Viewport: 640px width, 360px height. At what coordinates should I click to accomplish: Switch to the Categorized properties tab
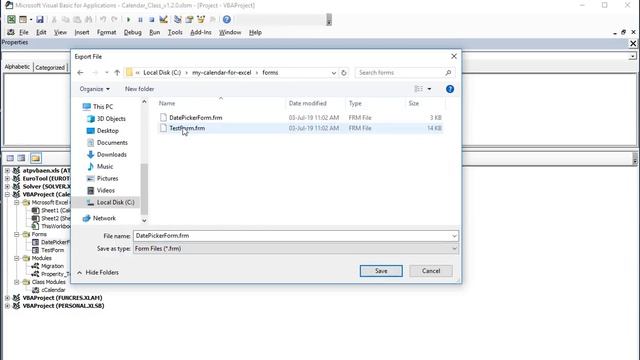coord(50,67)
